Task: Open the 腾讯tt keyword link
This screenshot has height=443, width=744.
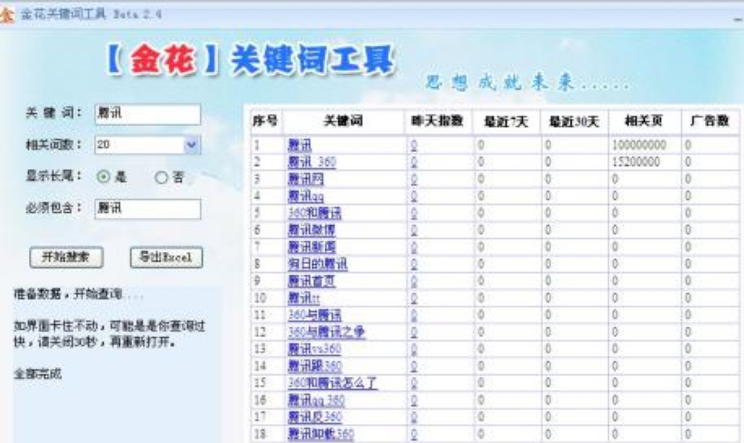Action: point(304,298)
